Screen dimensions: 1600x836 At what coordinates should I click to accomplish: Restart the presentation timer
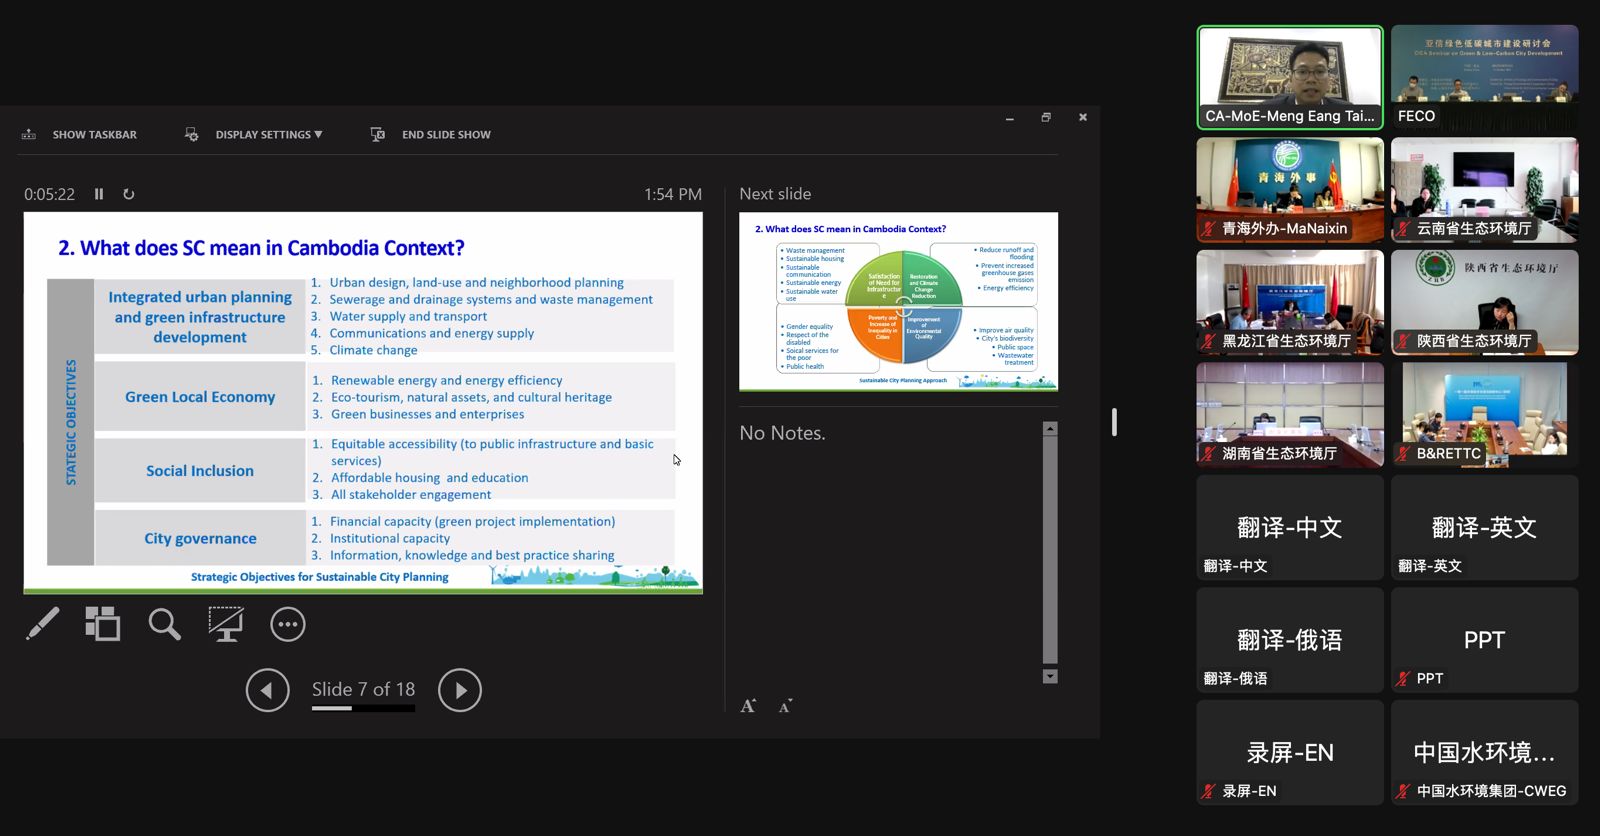[x=129, y=194]
